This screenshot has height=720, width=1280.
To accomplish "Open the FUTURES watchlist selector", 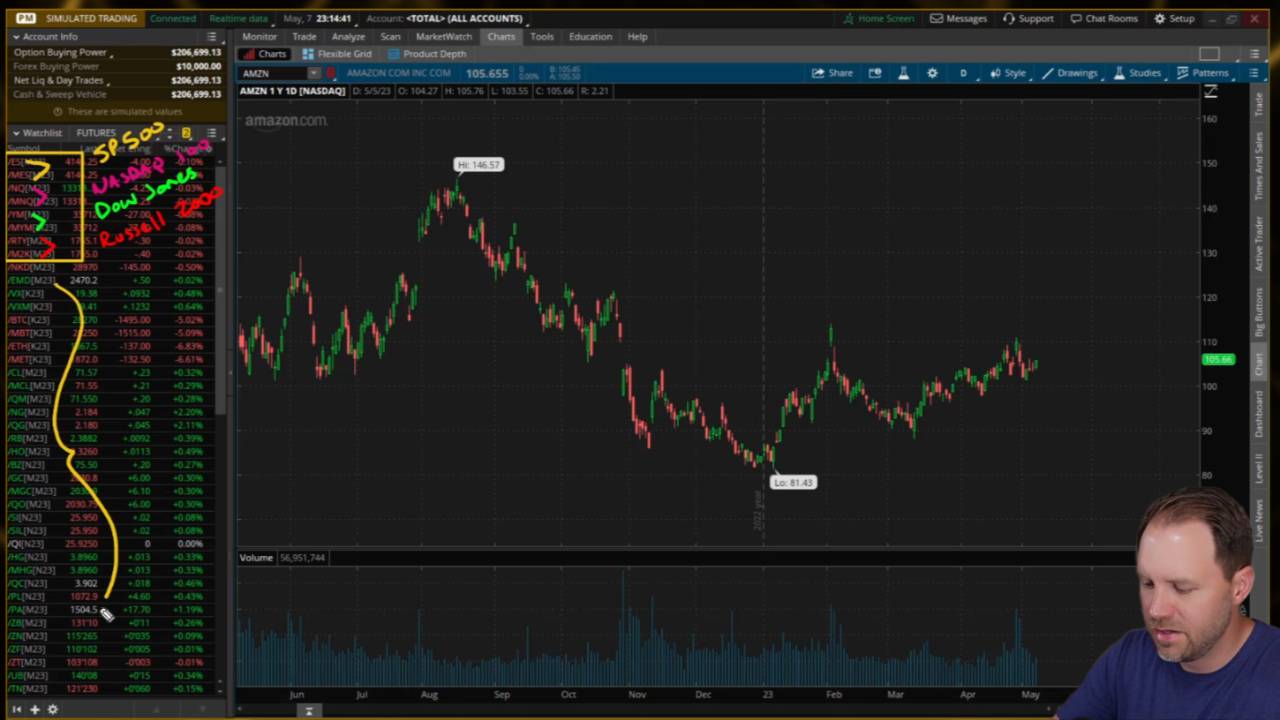I will tap(96, 133).
